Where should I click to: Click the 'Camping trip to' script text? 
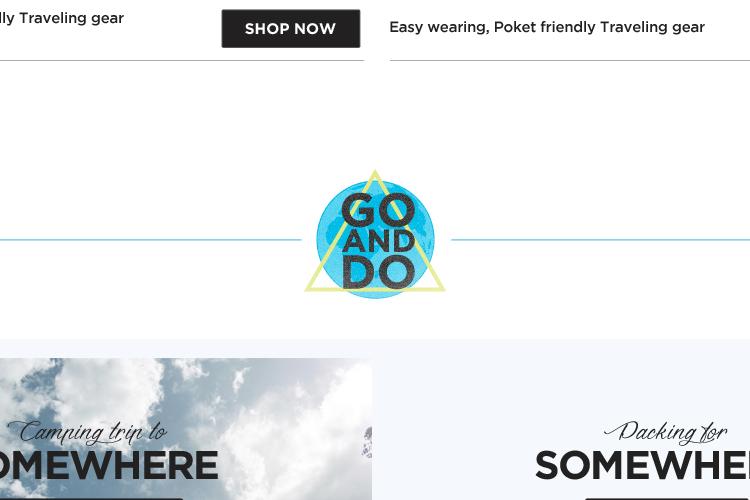[x=88, y=432]
